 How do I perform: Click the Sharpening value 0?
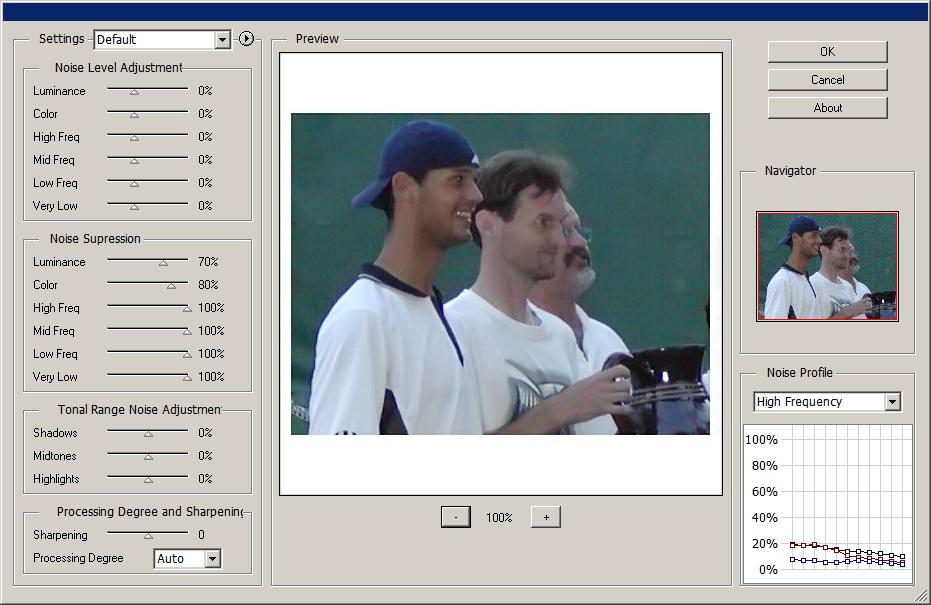(x=201, y=535)
